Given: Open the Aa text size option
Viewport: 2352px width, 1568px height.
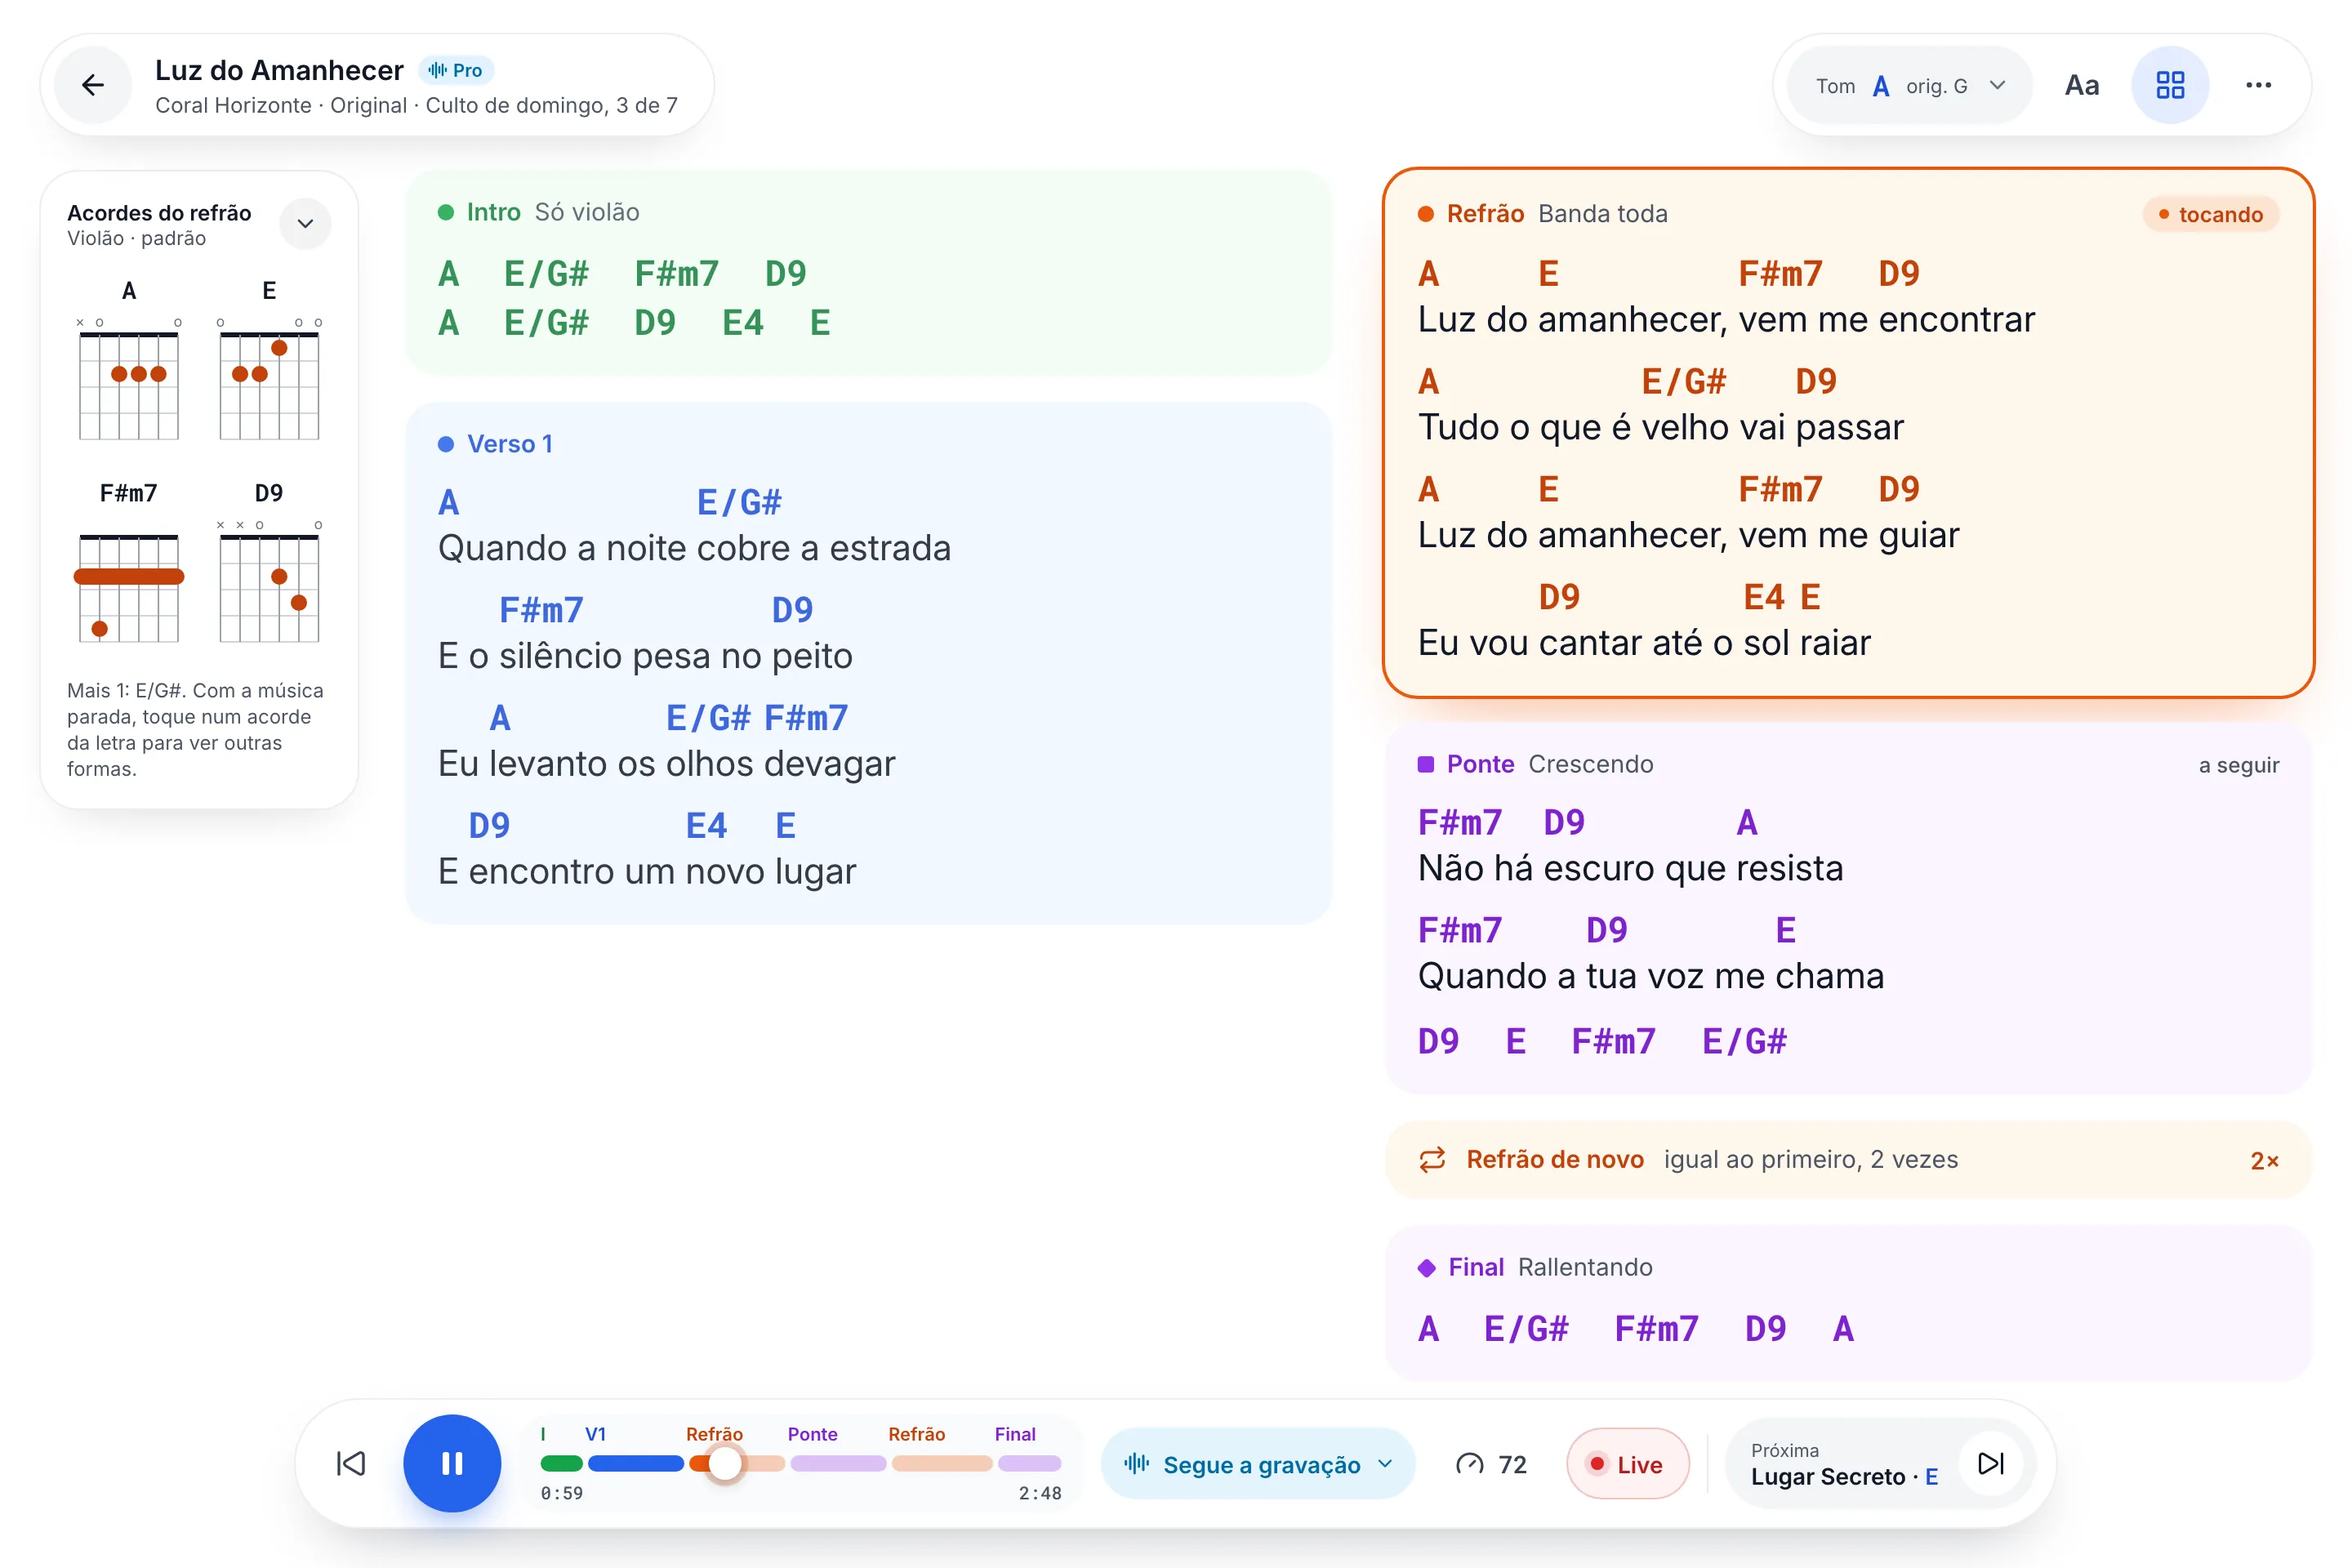Looking at the screenshot, I should tap(2082, 85).
